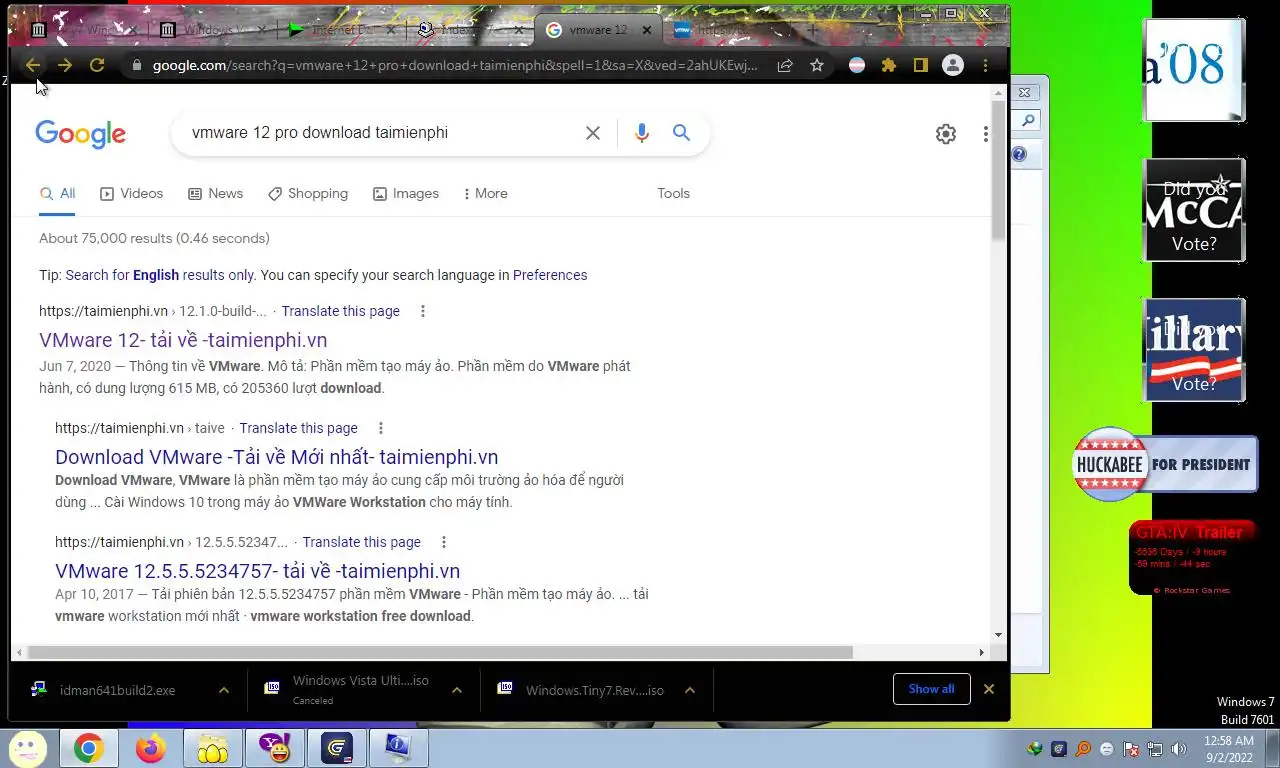Open Yahoo Messenger from the taskbar
1280x768 pixels.
coord(275,749)
